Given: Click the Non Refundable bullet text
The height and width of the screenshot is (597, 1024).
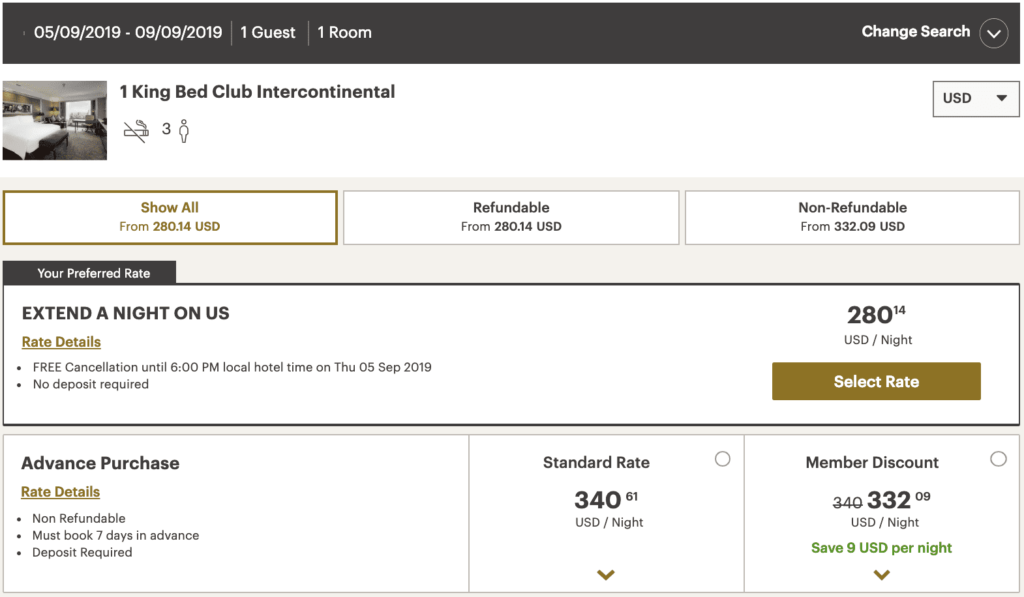Looking at the screenshot, I should pos(79,519).
